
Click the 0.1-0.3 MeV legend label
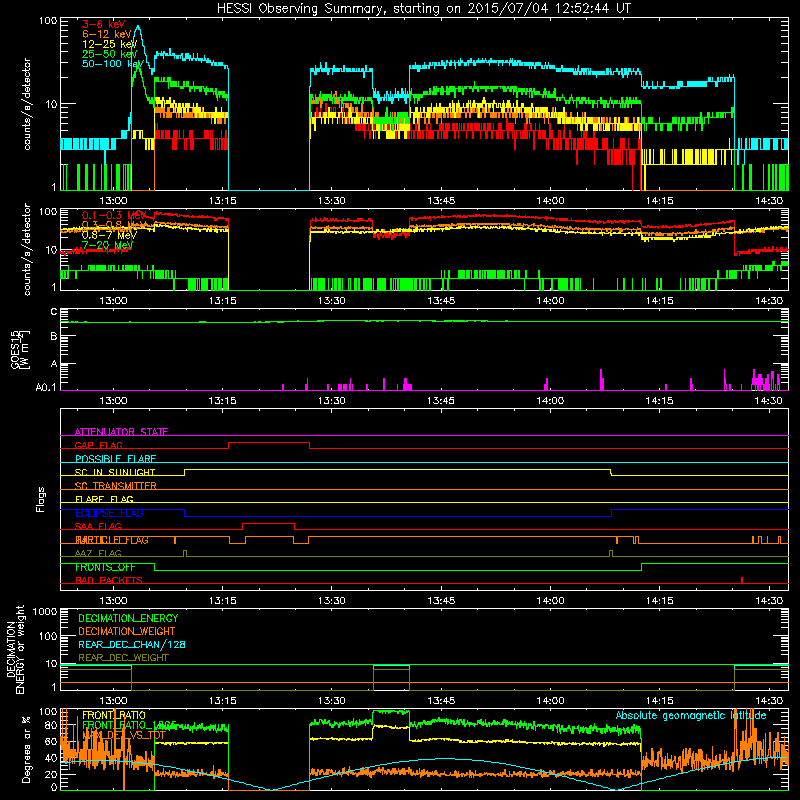click(114, 215)
